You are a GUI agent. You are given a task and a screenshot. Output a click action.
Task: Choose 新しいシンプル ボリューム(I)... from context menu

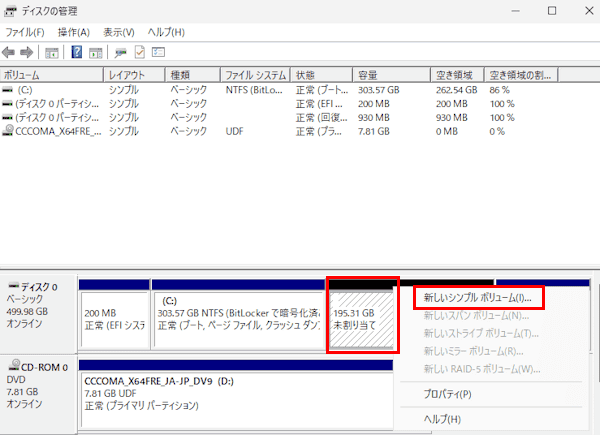click(478, 298)
